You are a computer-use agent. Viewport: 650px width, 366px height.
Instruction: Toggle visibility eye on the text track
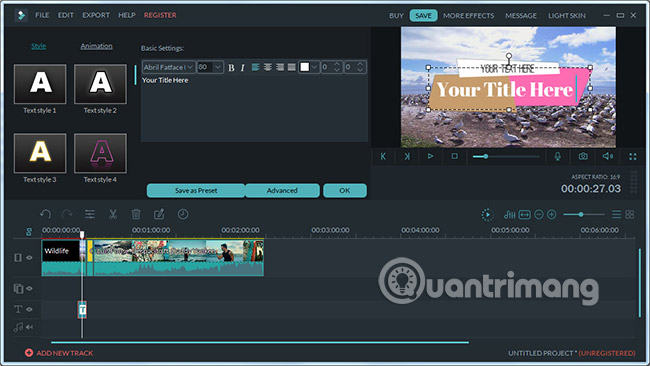click(29, 309)
